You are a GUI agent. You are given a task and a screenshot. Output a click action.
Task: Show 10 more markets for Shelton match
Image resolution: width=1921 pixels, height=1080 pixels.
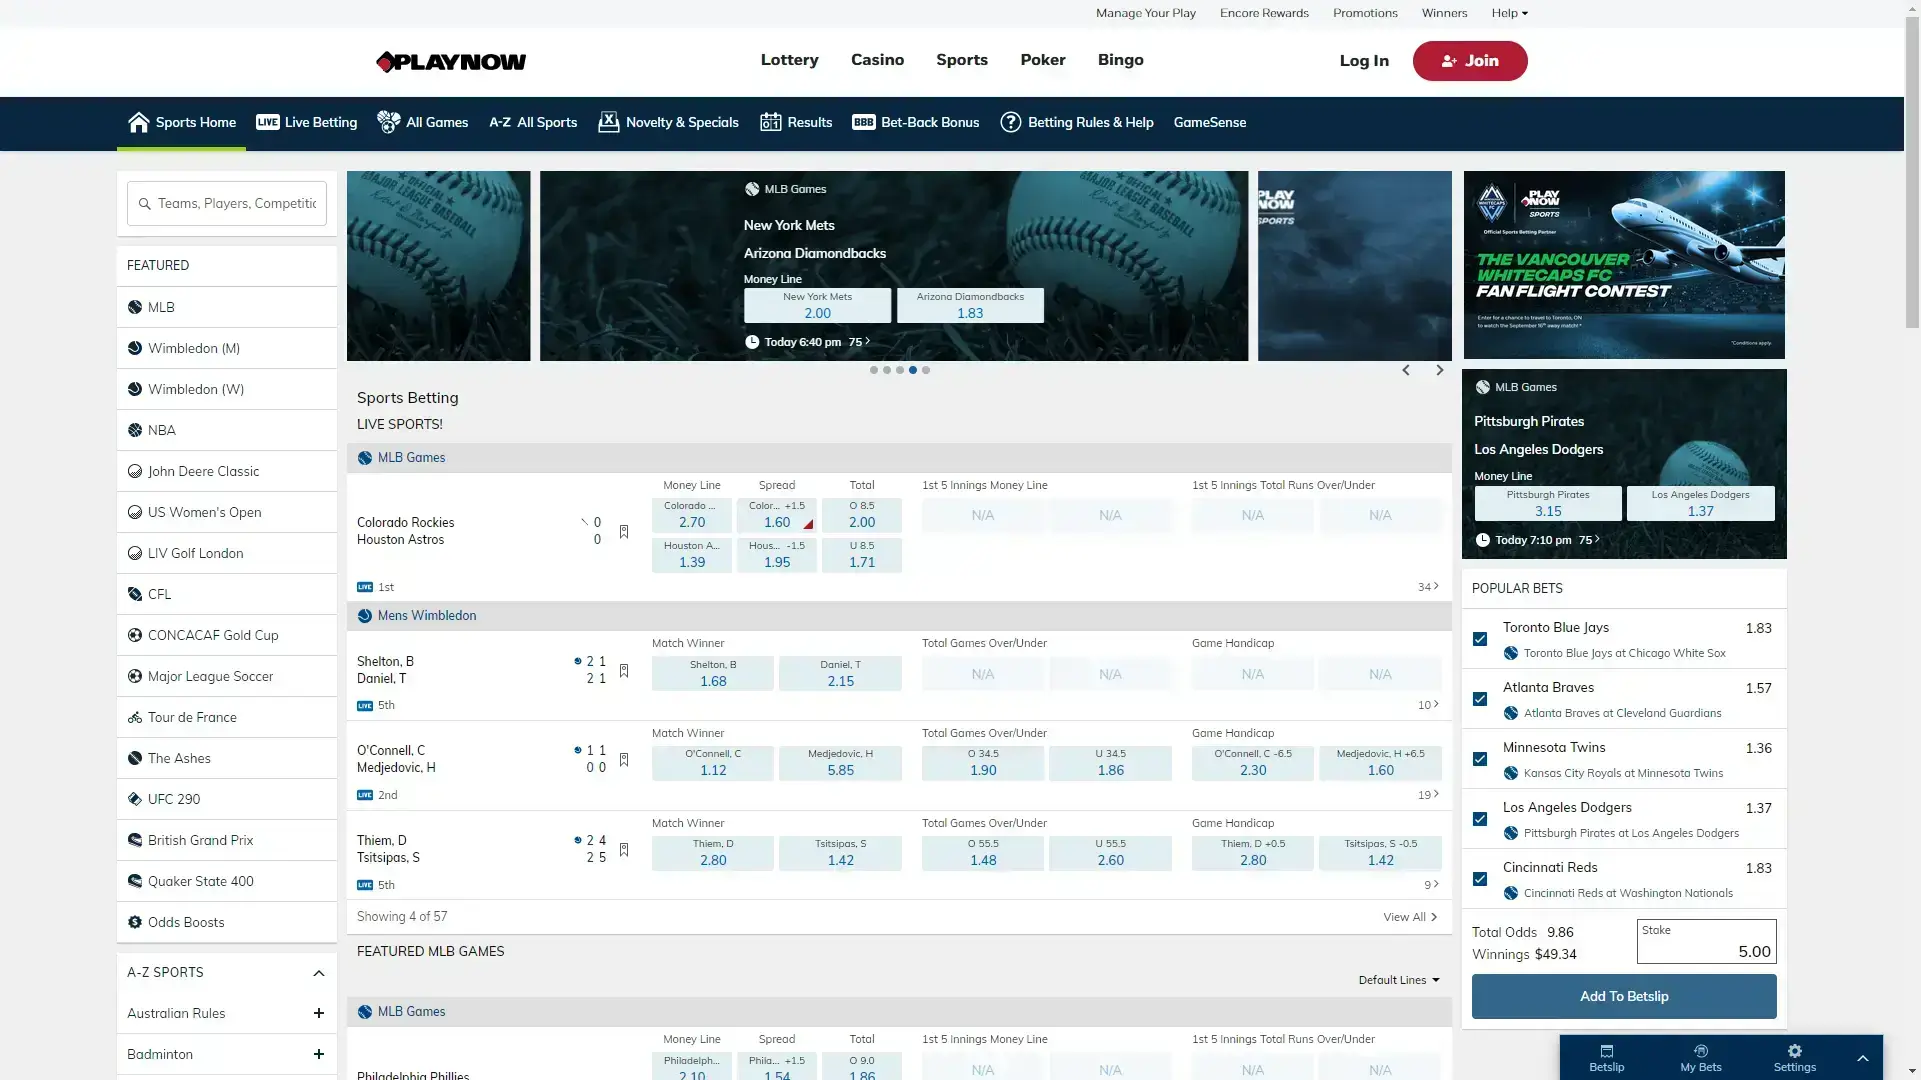1428,705
